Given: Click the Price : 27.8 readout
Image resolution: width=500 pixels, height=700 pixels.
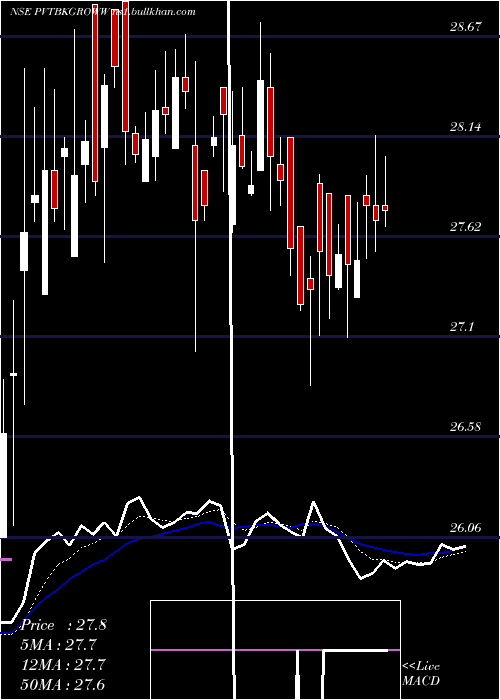Looking at the screenshot, I should coord(64,625).
